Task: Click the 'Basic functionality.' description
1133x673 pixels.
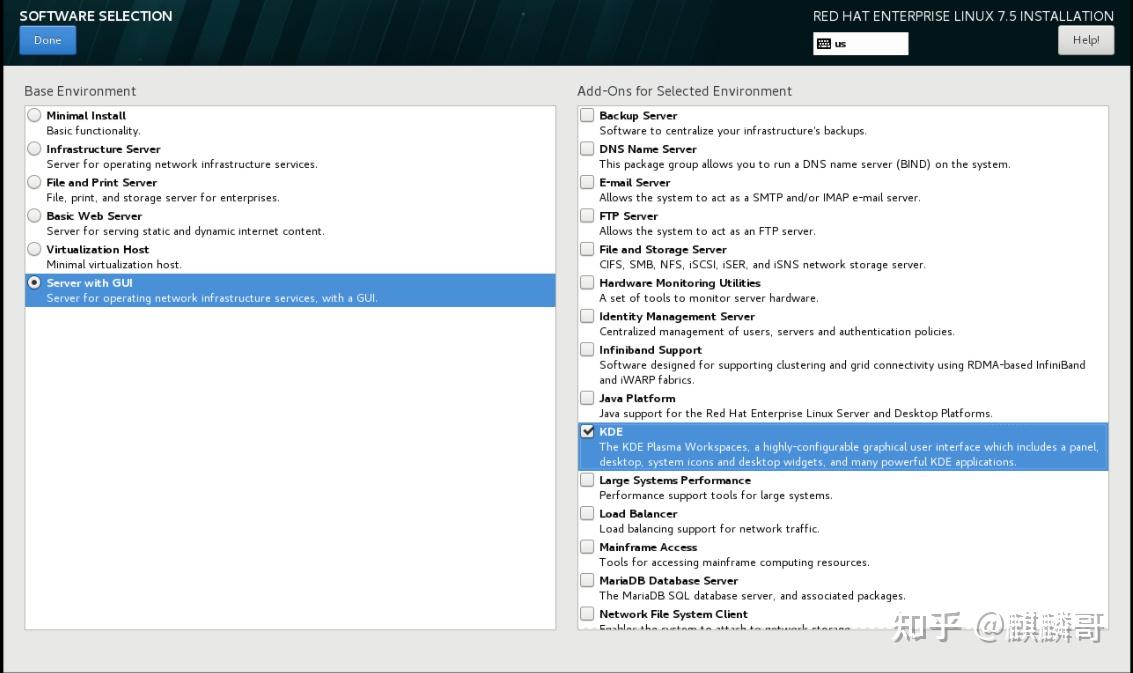Action: (x=93, y=131)
